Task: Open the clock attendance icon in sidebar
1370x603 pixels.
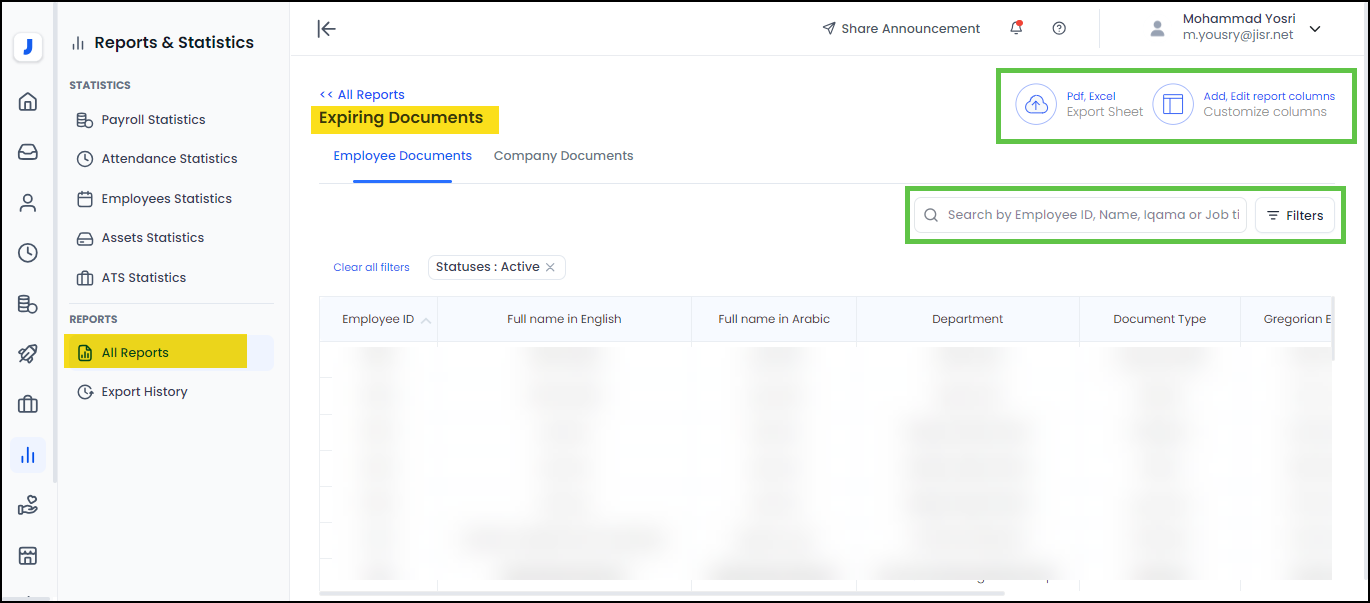Action: coord(28,253)
